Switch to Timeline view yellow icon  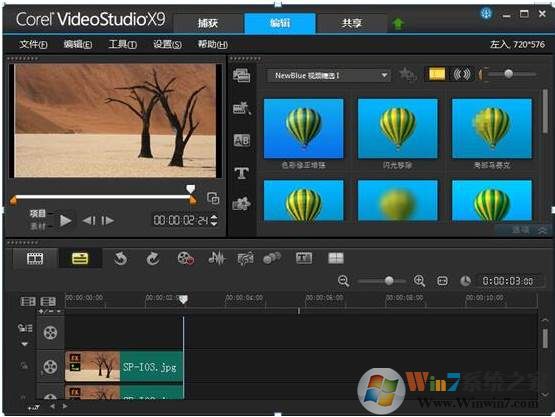point(80,258)
